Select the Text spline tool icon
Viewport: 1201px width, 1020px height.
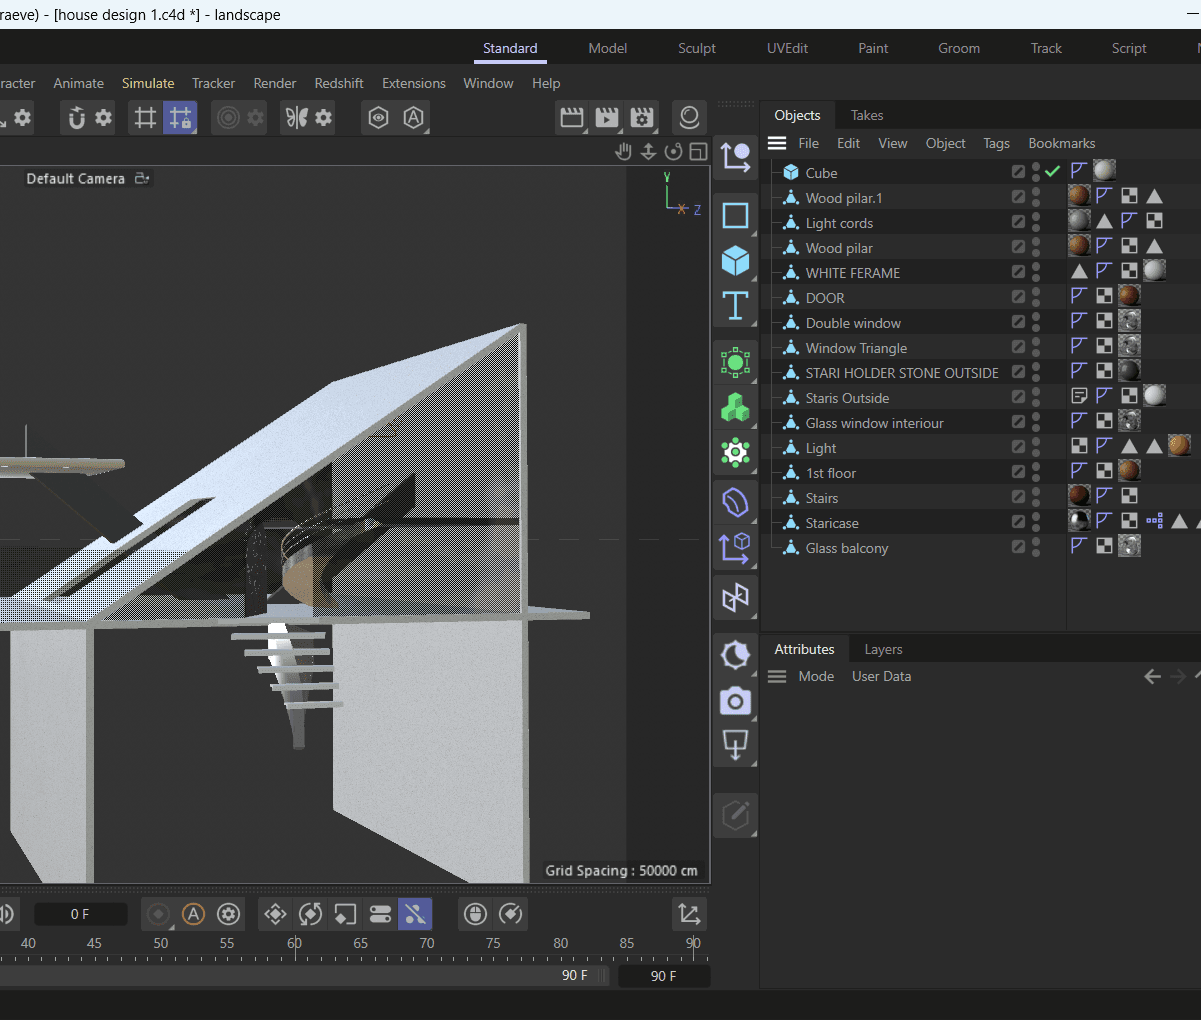tap(735, 306)
